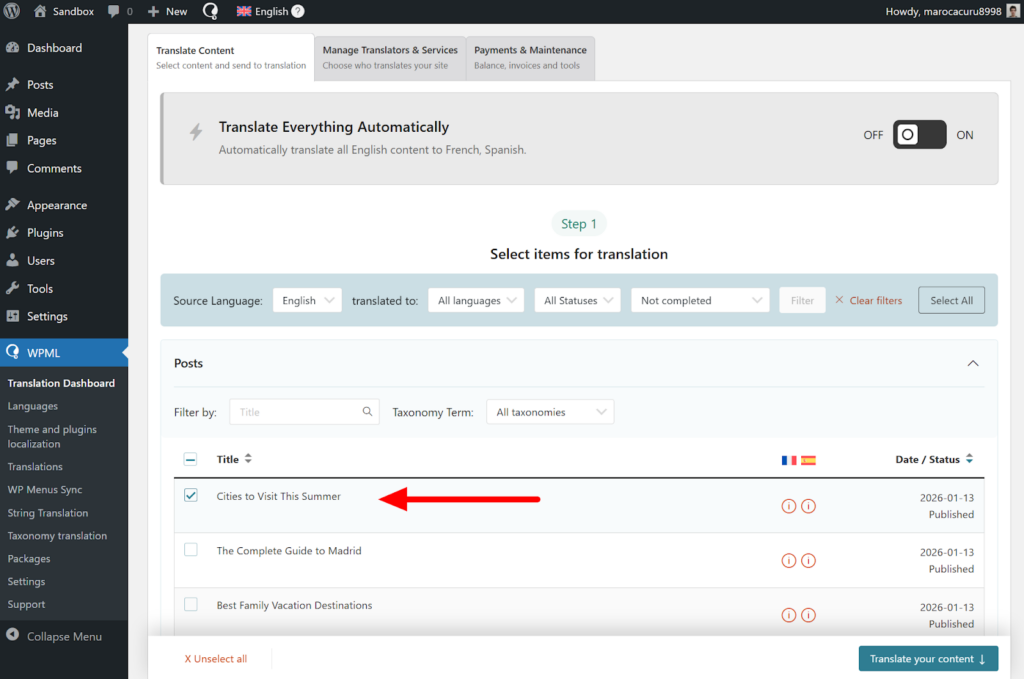Image resolution: width=1024 pixels, height=679 pixels.
Task: Click French status icon for Best Family Vacation
Action: pyautogui.click(x=789, y=615)
